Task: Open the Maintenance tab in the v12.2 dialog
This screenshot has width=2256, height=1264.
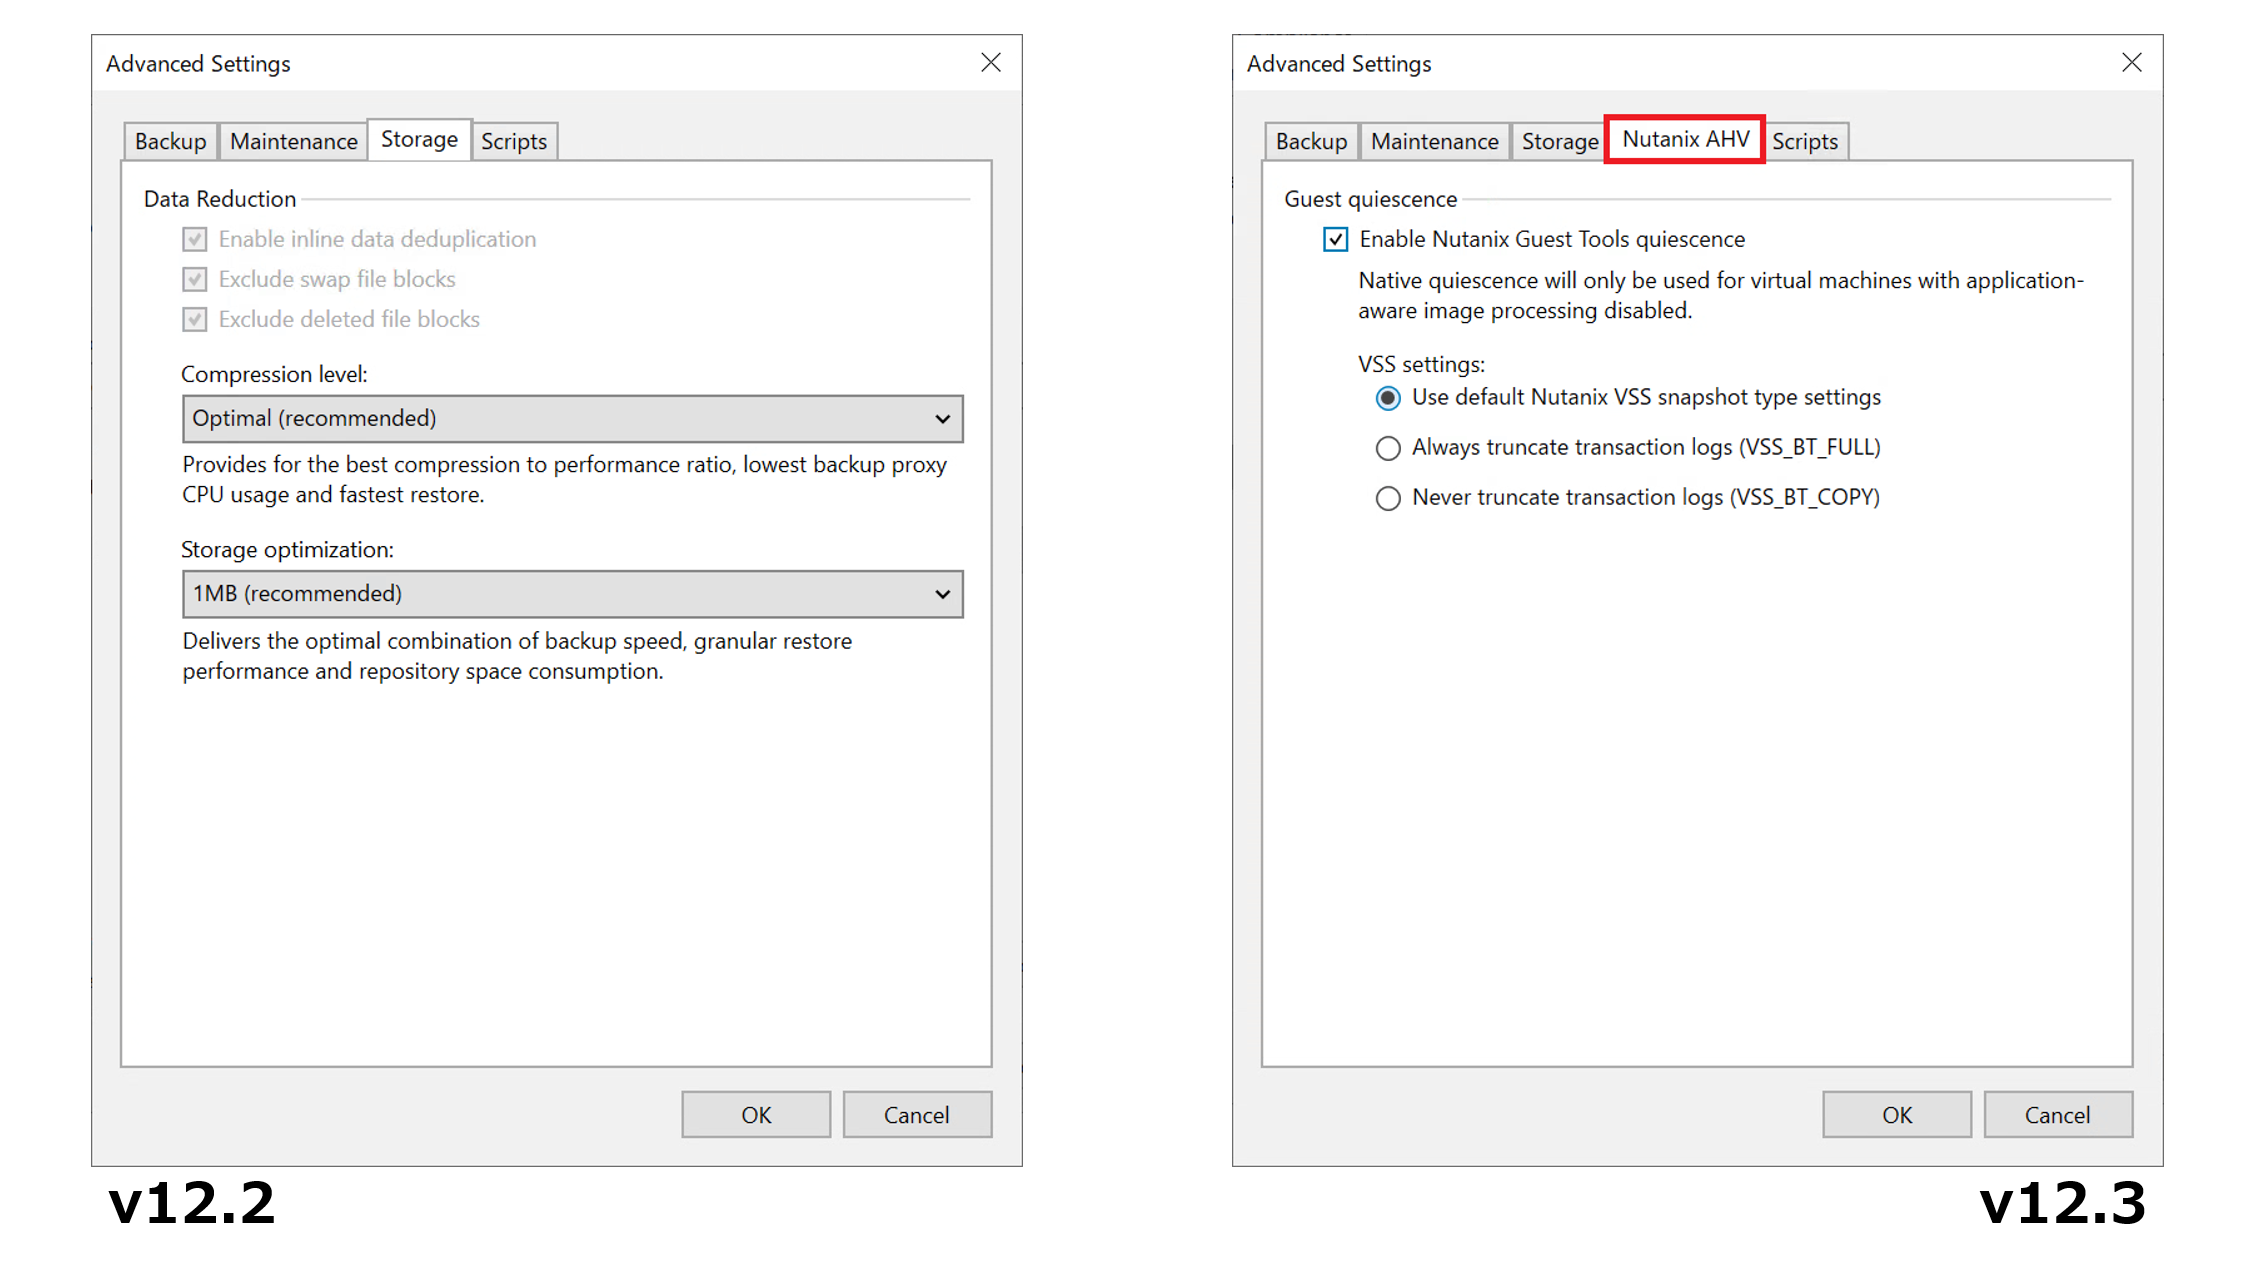Action: pos(294,141)
